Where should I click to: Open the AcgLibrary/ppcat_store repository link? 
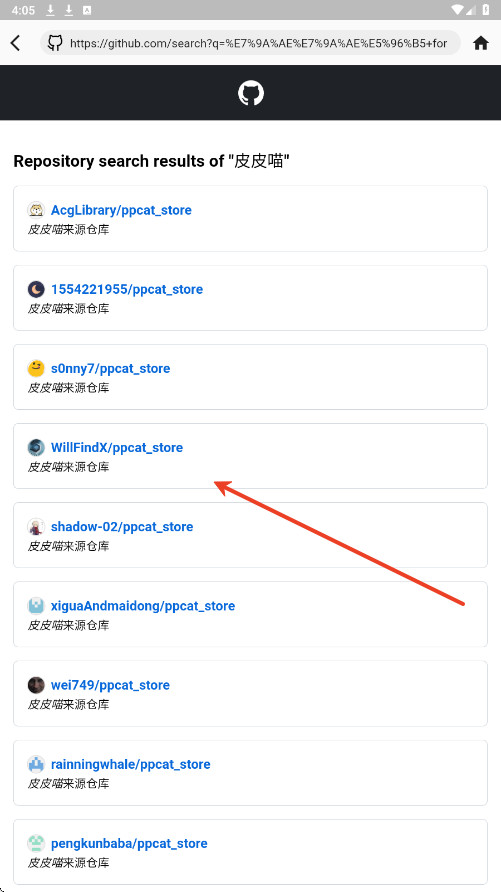121,210
